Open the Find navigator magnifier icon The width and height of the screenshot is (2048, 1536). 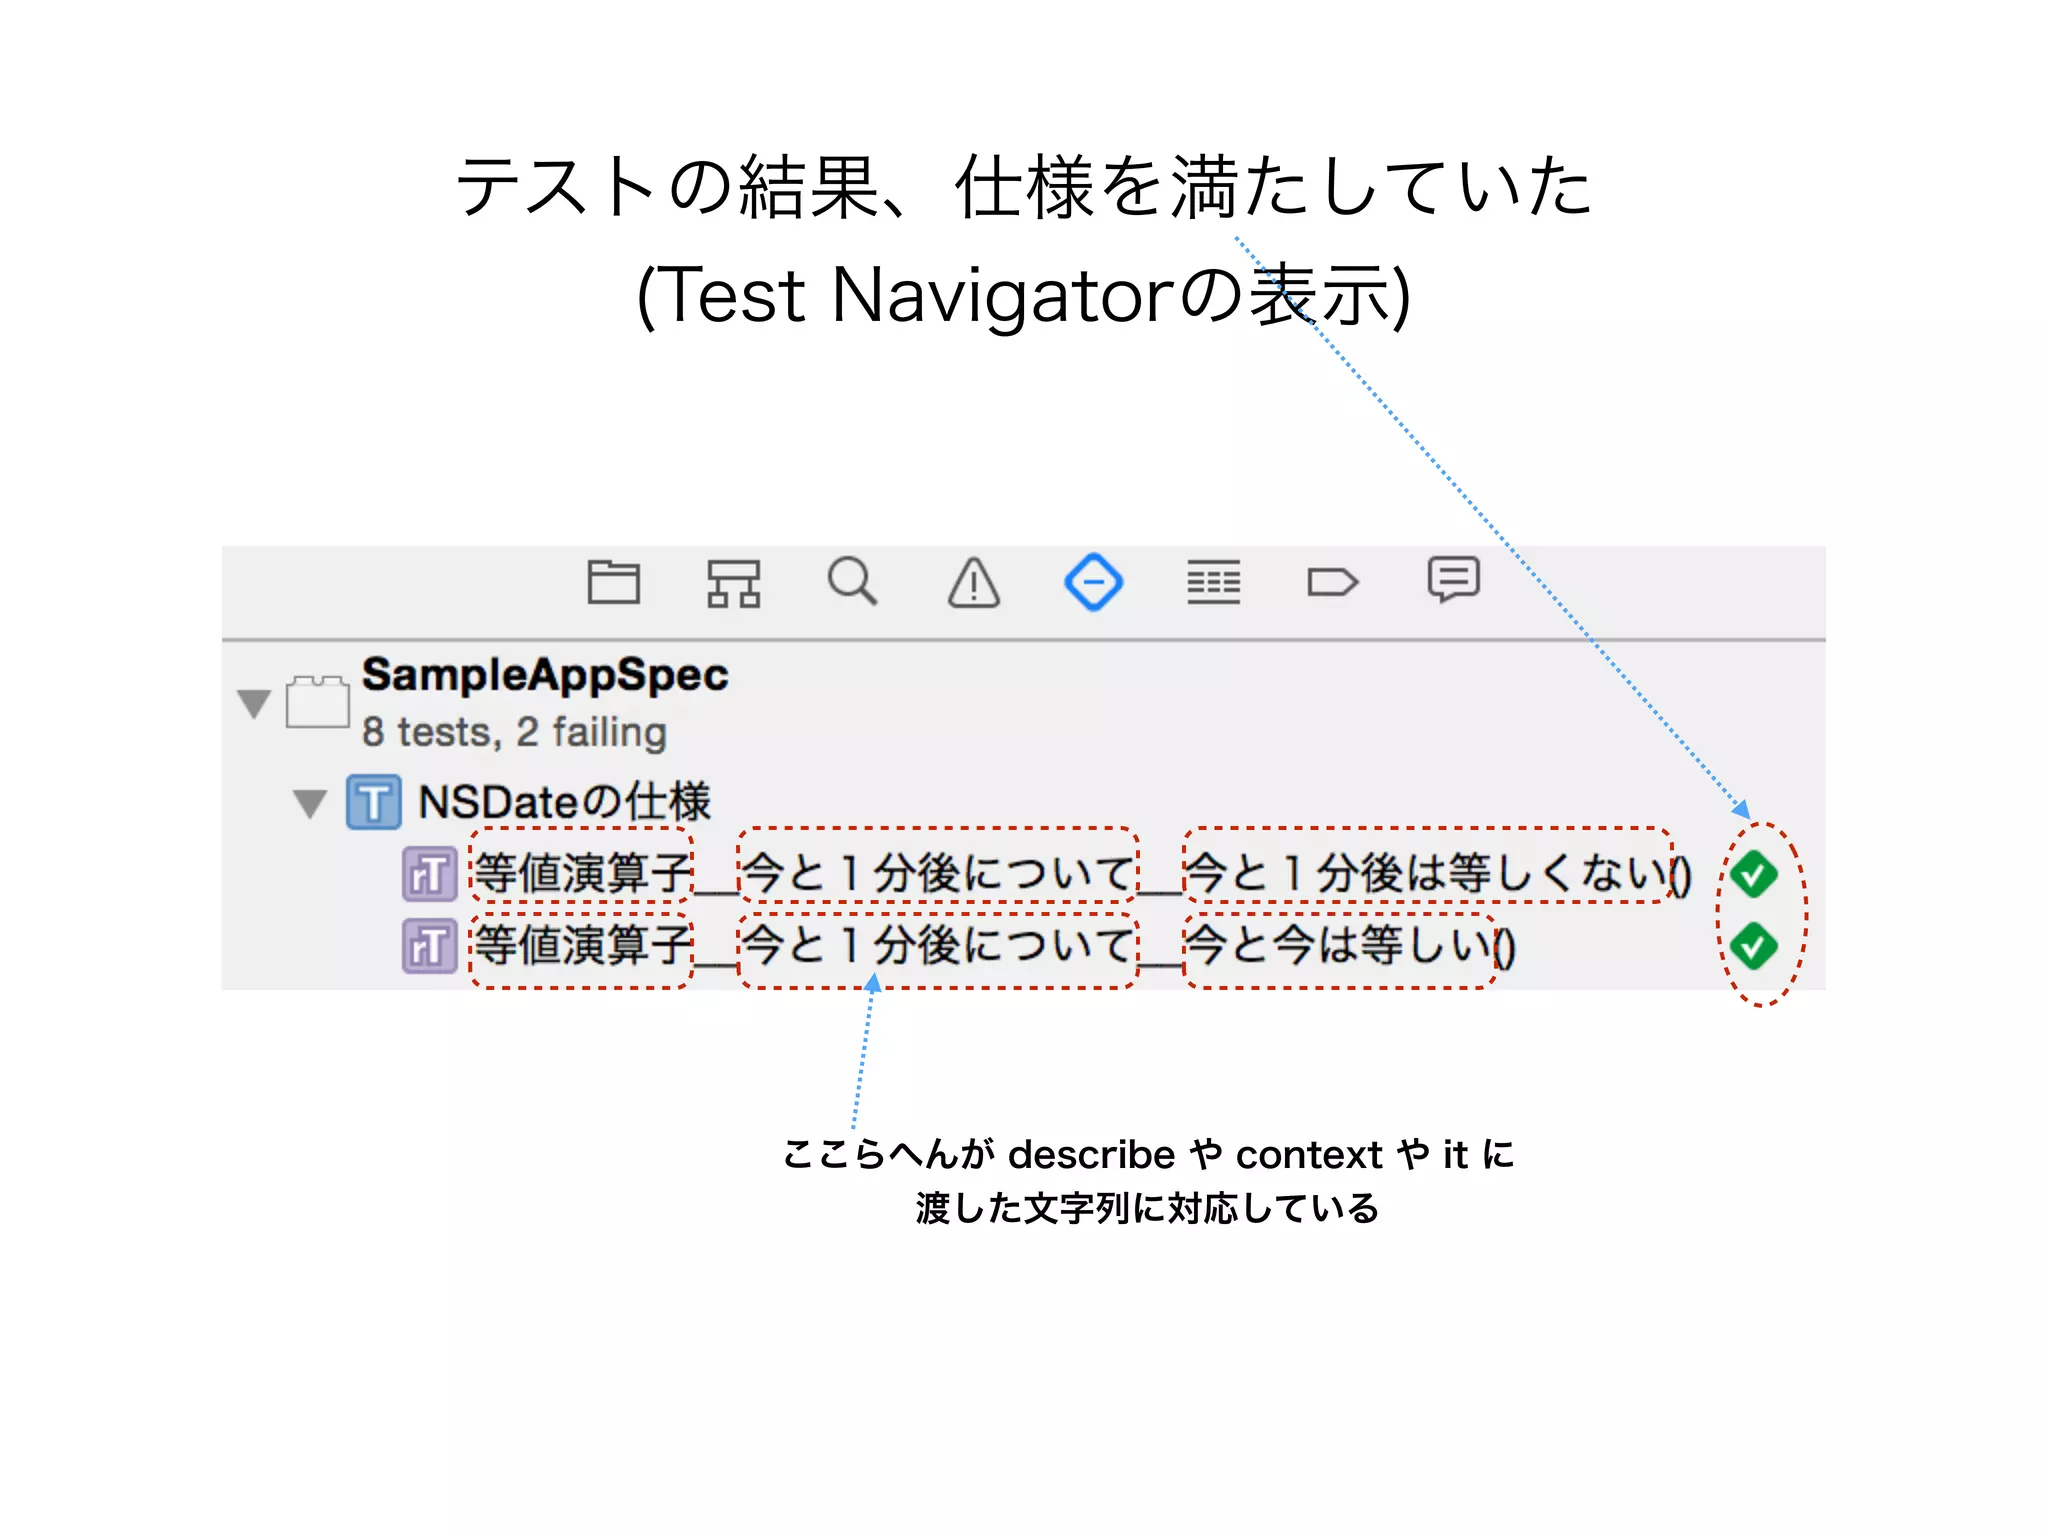click(852, 581)
